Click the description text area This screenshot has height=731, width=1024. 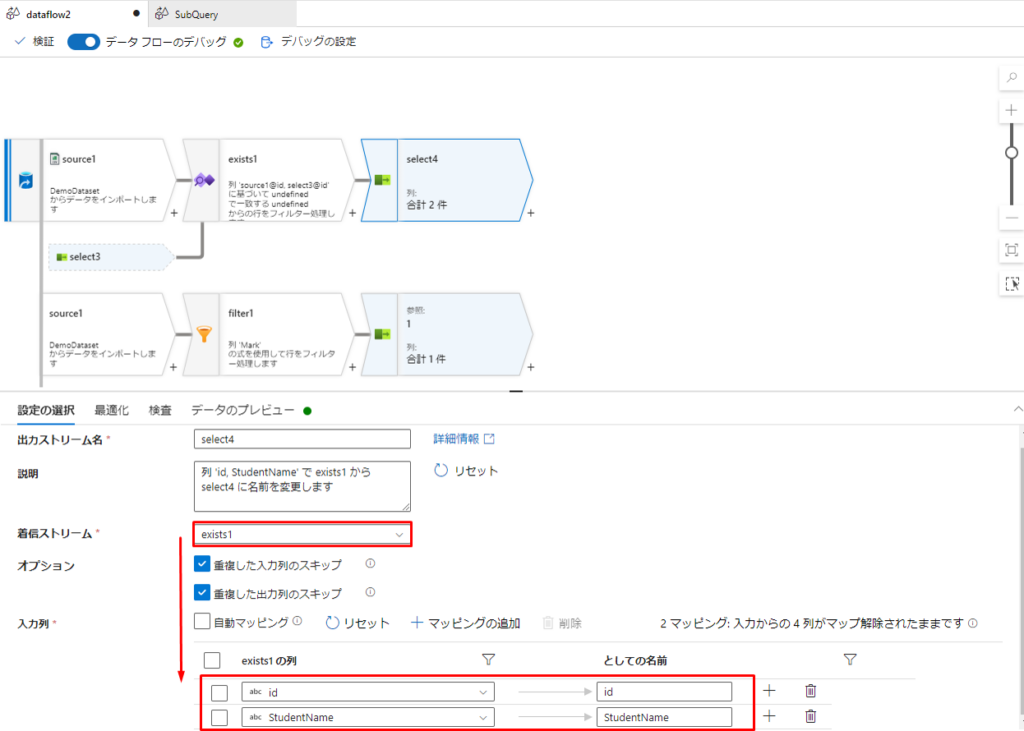[x=302, y=486]
